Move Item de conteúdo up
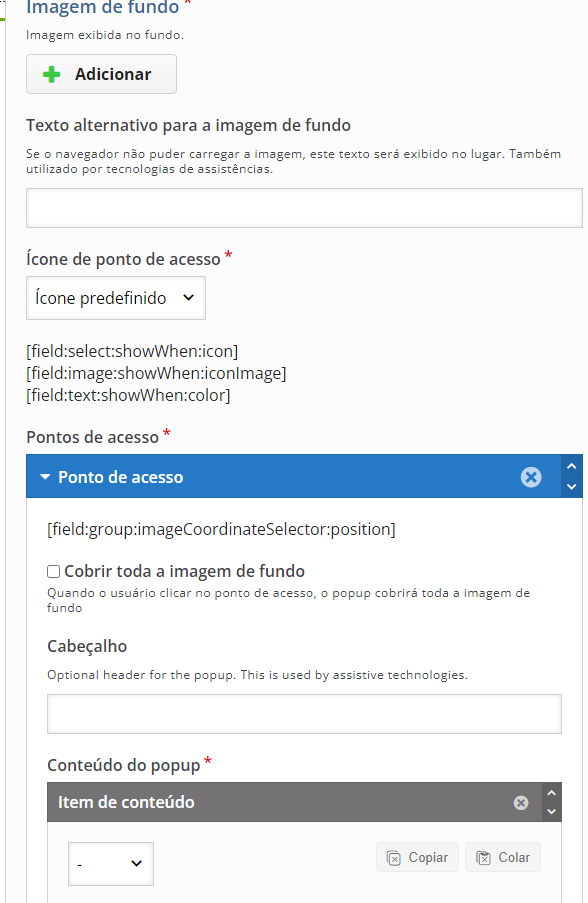Viewport: 588px width, 903px height. pos(551,793)
